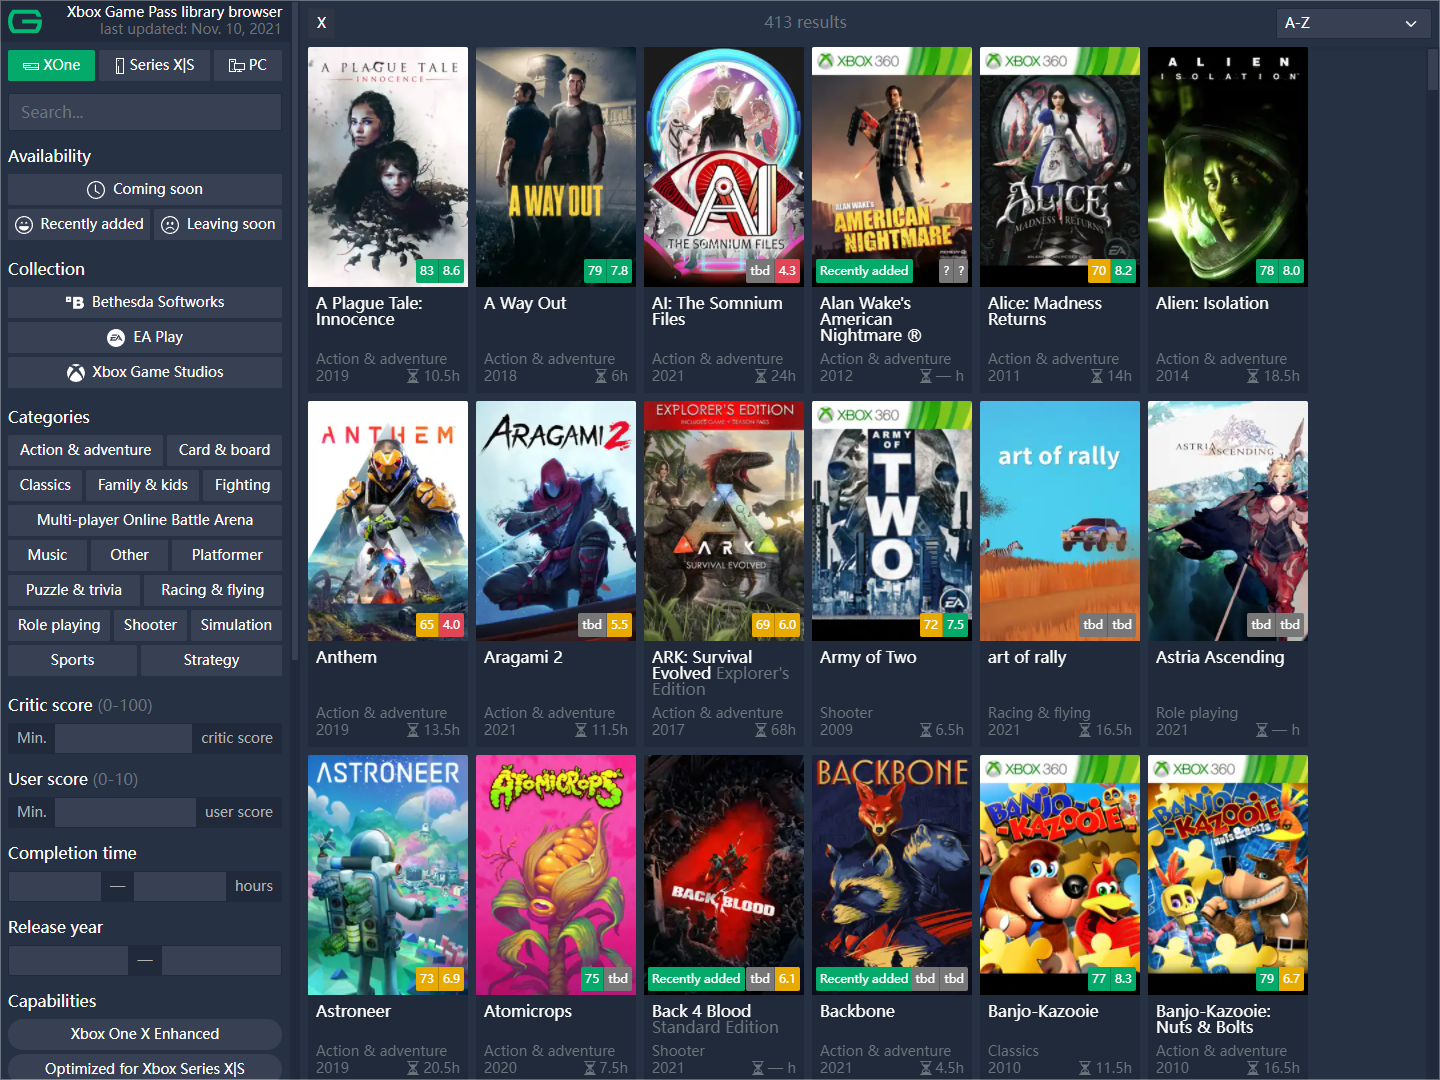This screenshot has width=1440, height=1080.
Task: Select the Puzzle & trivia category
Action: pyautogui.click(x=73, y=590)
